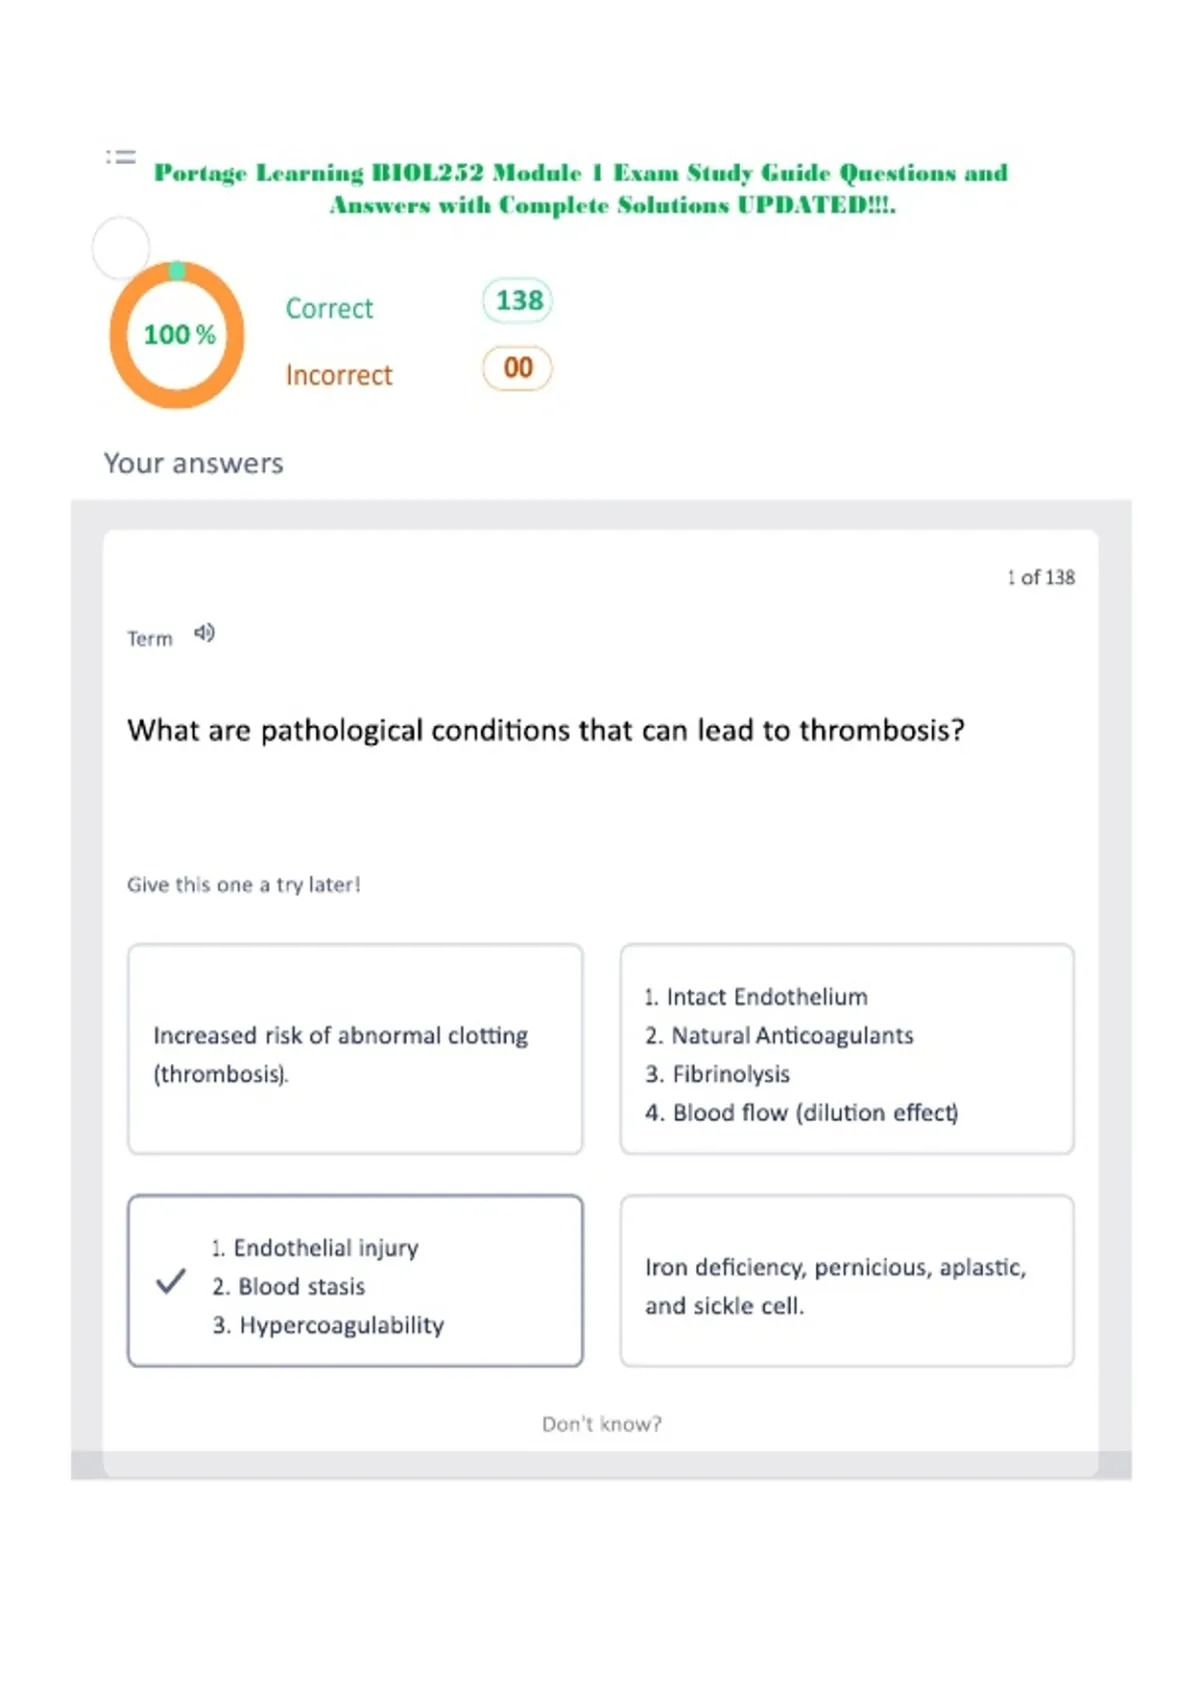Click the thrombosis question text
This screenshot has height=1700, width=1200.
(546, 730)
